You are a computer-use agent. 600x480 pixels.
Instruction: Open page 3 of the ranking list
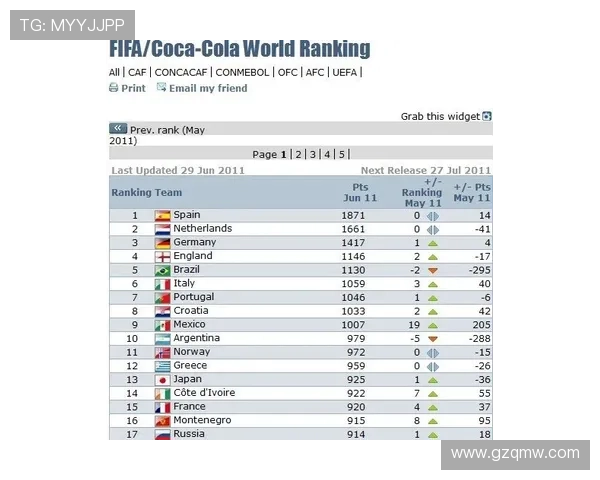click(312, 154)
